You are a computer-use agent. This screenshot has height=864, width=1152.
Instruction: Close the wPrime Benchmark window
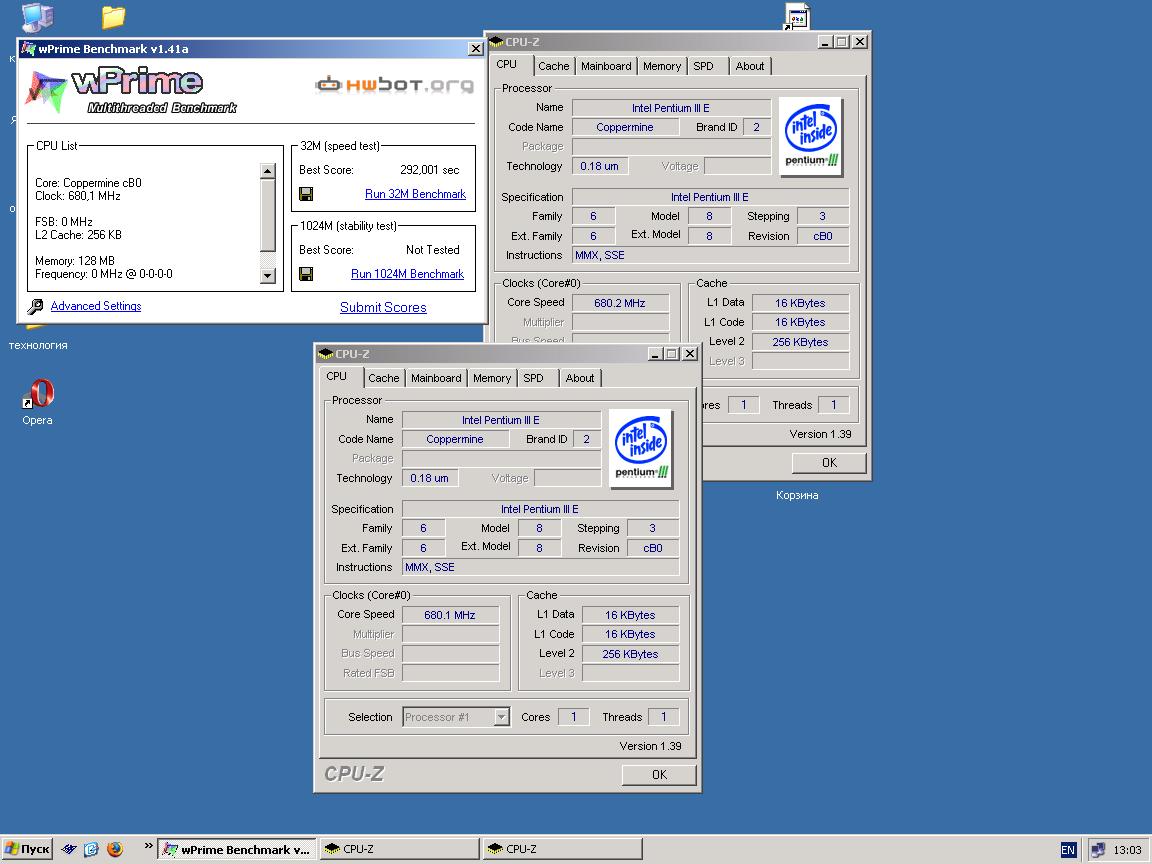475,48
